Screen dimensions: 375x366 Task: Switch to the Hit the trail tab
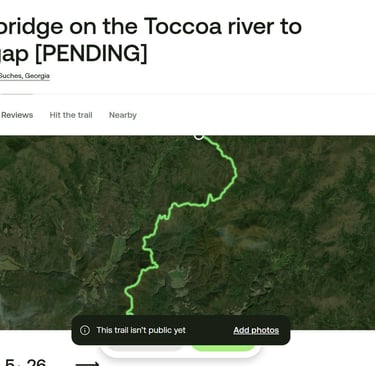(x=71, y=115)
